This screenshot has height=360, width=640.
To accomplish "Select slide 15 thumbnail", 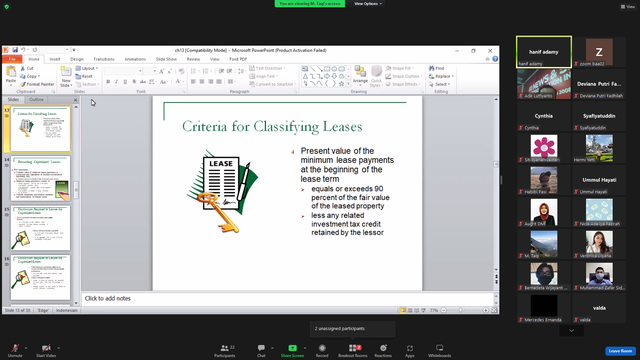I will (40, 228).
